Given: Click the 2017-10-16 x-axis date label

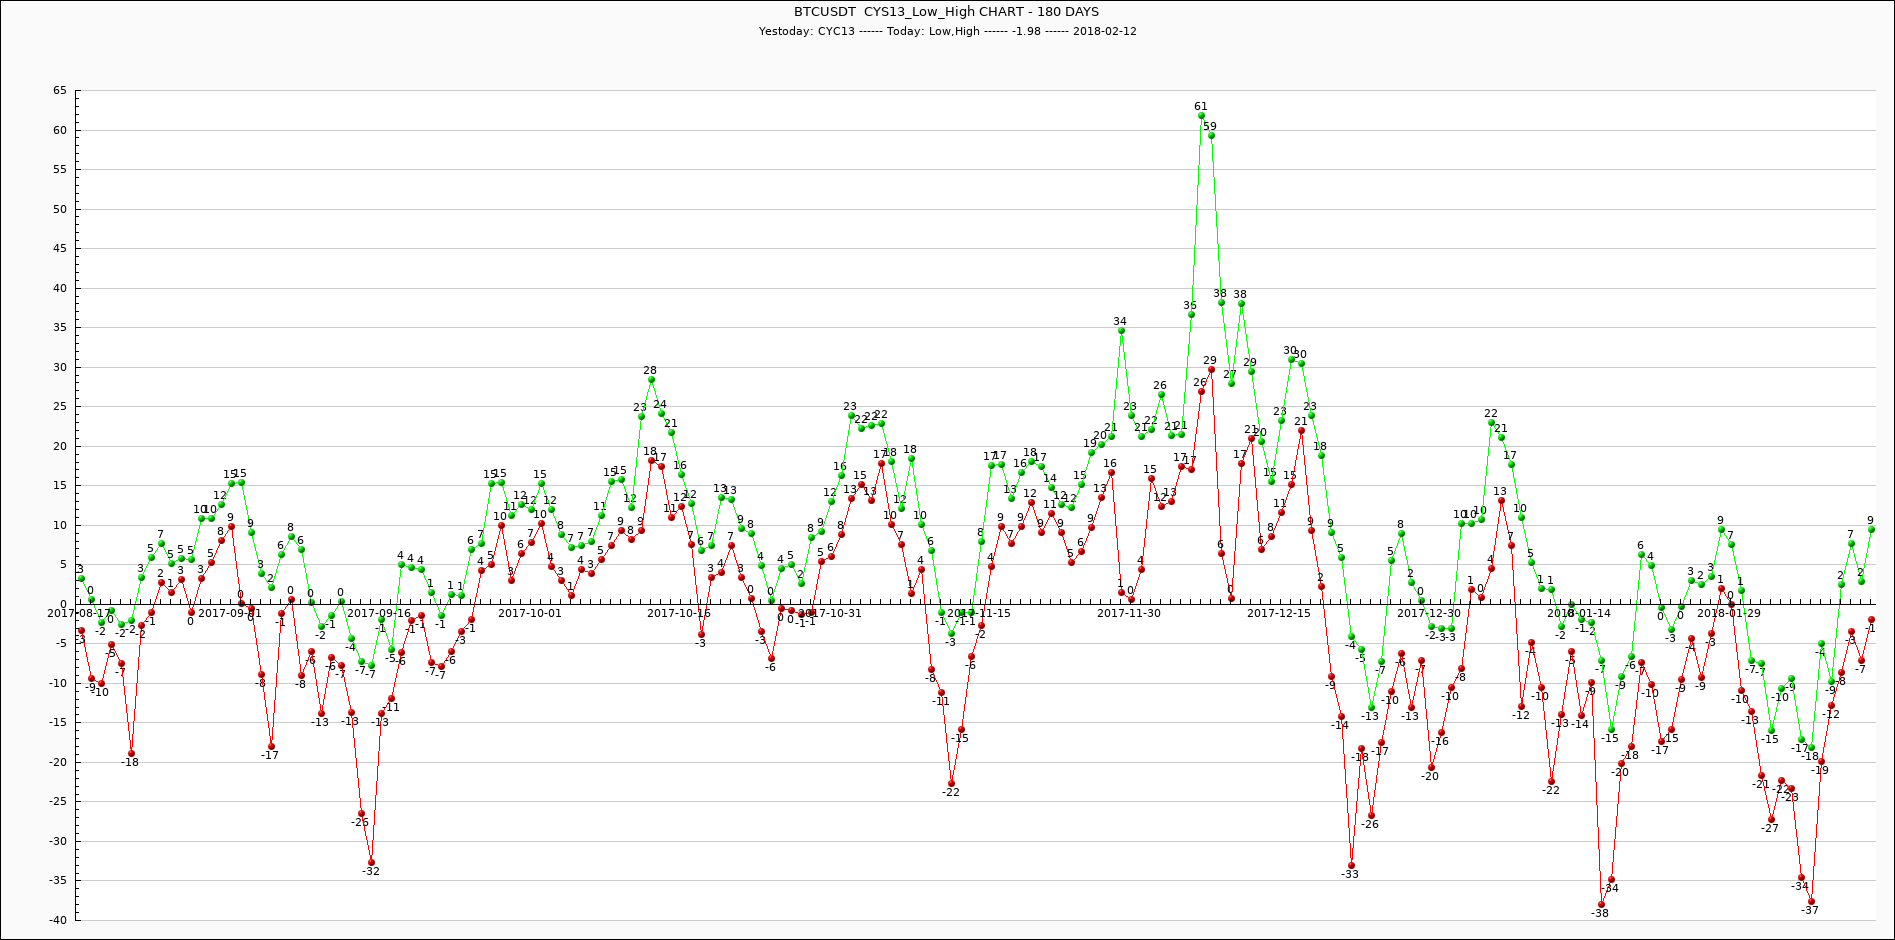Looking at the screenshot, I should (679, 613).
